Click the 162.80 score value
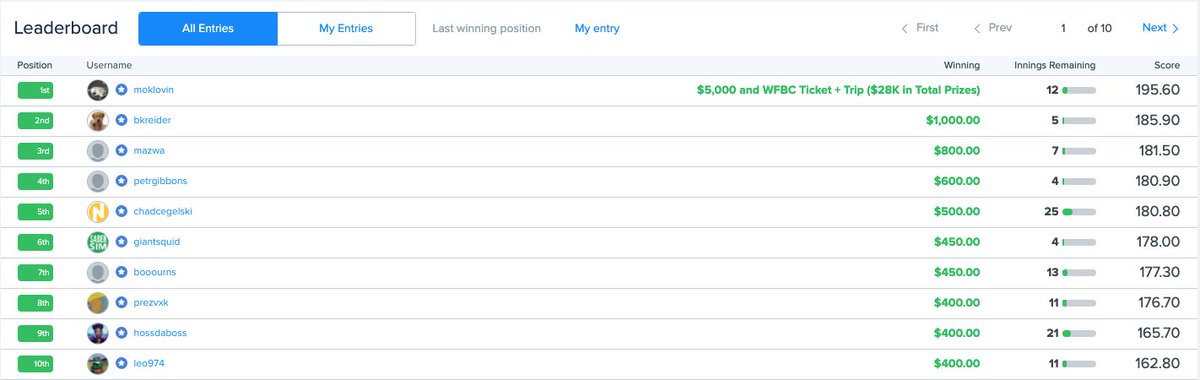Viewport: 1200px width, 380px height. coord(1158,363)
